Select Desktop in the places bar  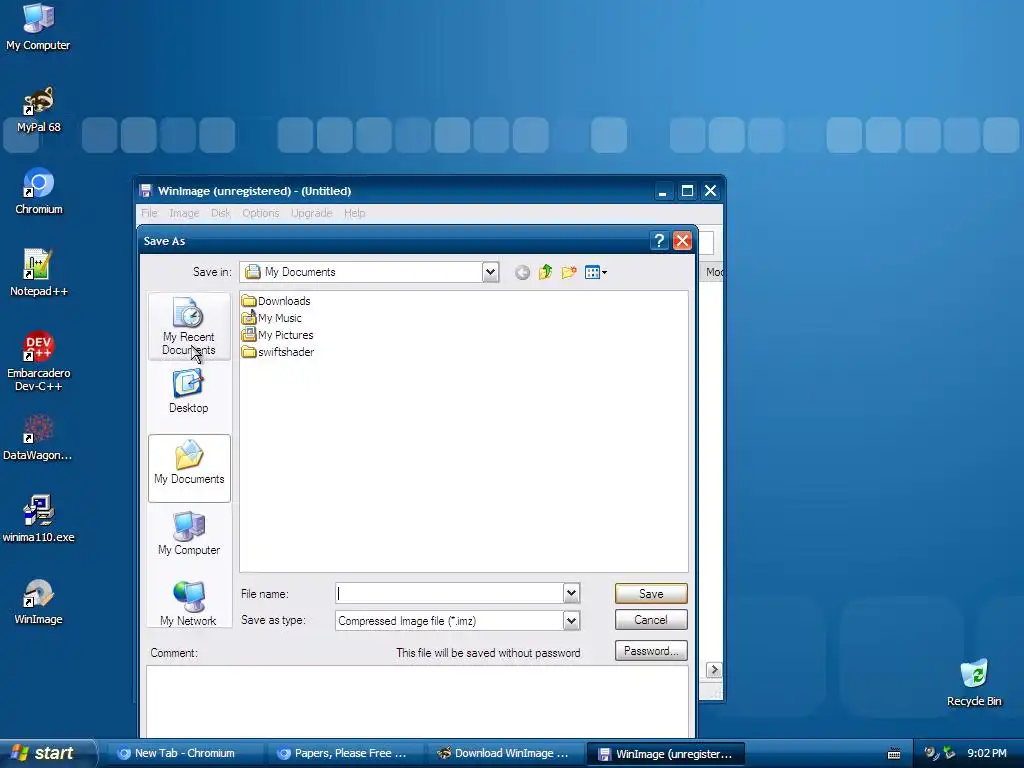pos(189,392)
